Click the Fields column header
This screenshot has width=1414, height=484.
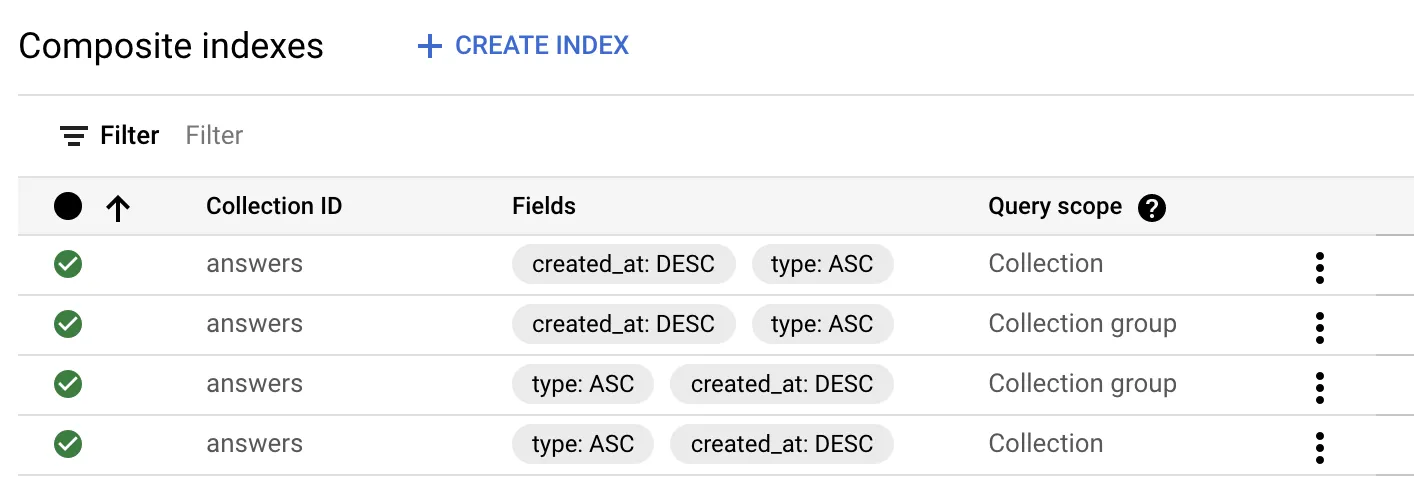(x=544, y=206)
